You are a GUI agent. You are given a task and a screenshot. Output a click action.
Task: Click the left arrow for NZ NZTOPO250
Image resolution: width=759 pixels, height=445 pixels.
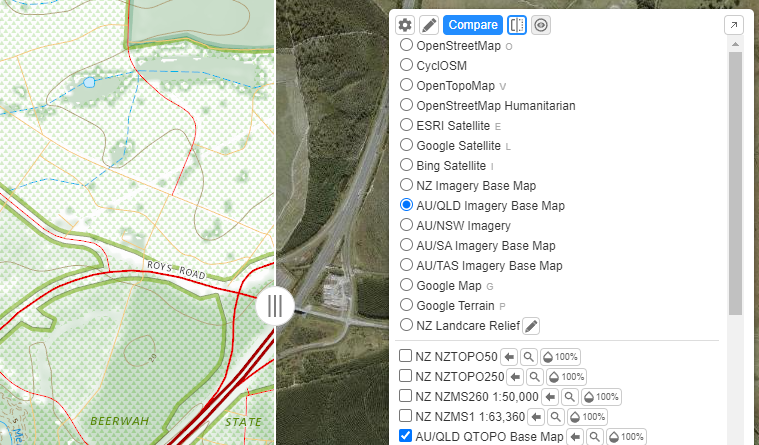(515, 377)
